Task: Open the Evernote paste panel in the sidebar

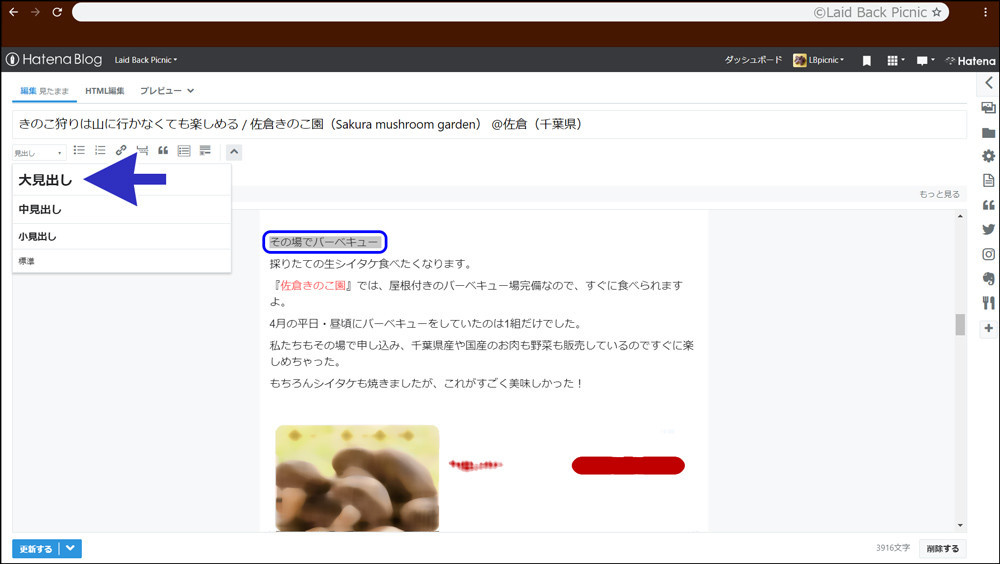Action: 989,278
